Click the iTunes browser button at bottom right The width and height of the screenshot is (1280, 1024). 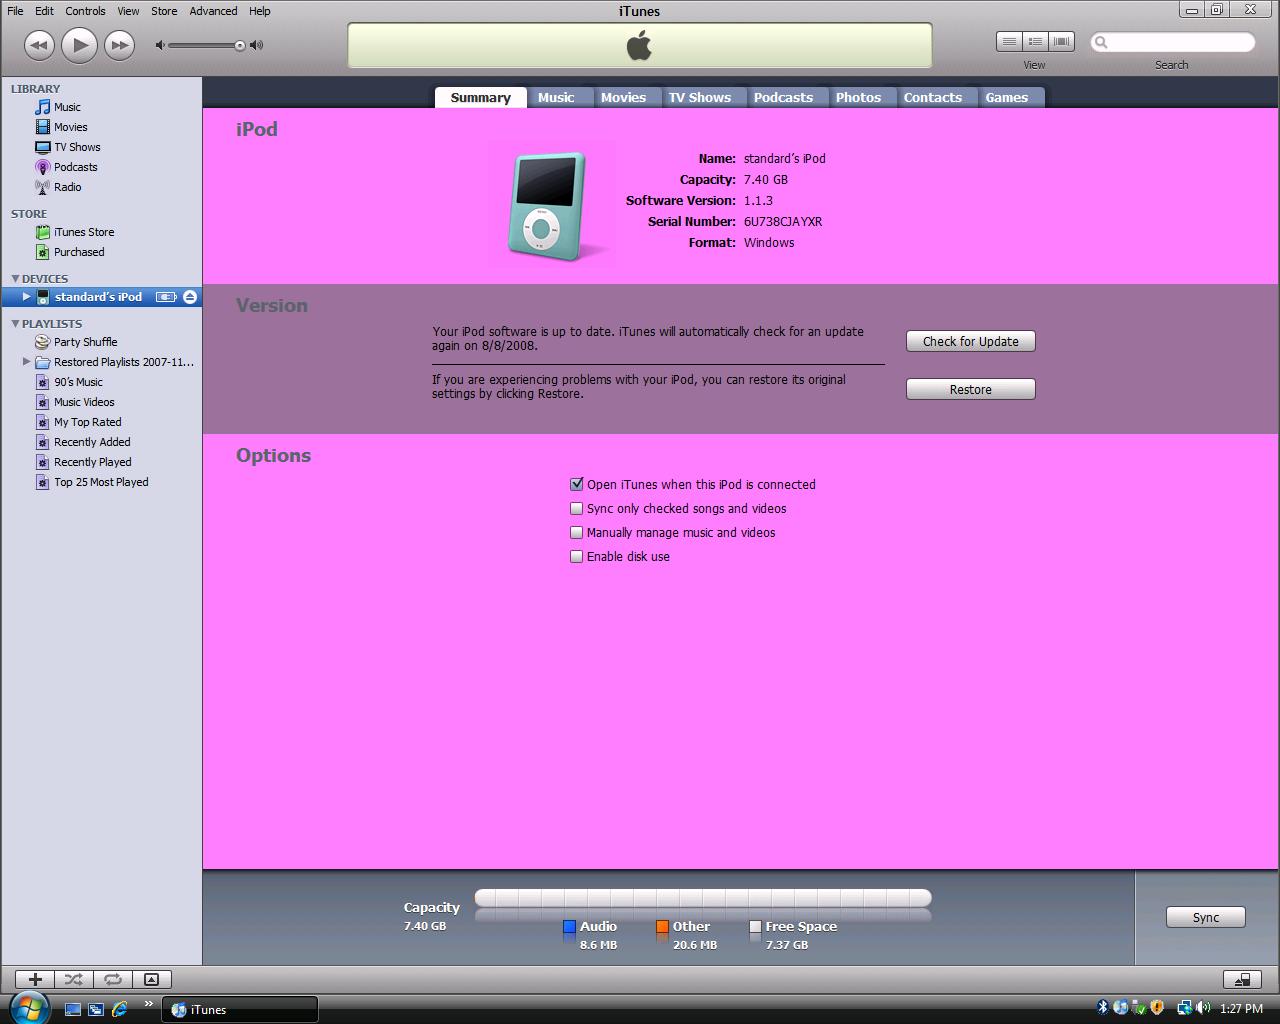(1243, 979)
